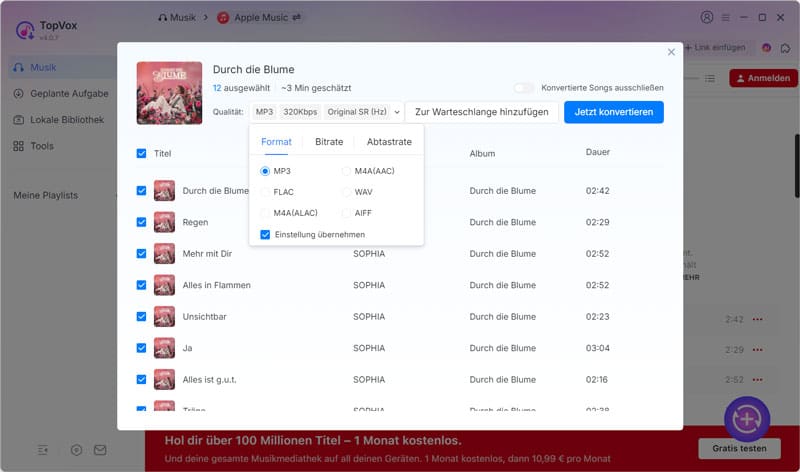
Task: Click the TopVox logo icon
Action: point(24,30)
